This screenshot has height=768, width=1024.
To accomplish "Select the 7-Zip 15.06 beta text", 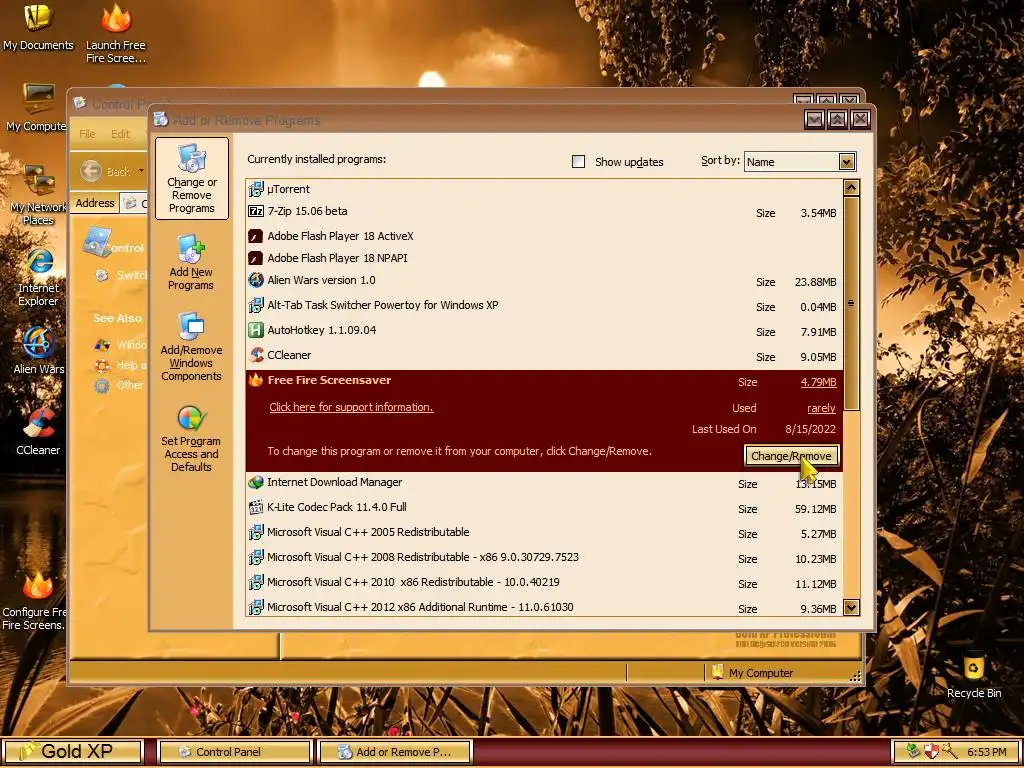I will [307, 212].
